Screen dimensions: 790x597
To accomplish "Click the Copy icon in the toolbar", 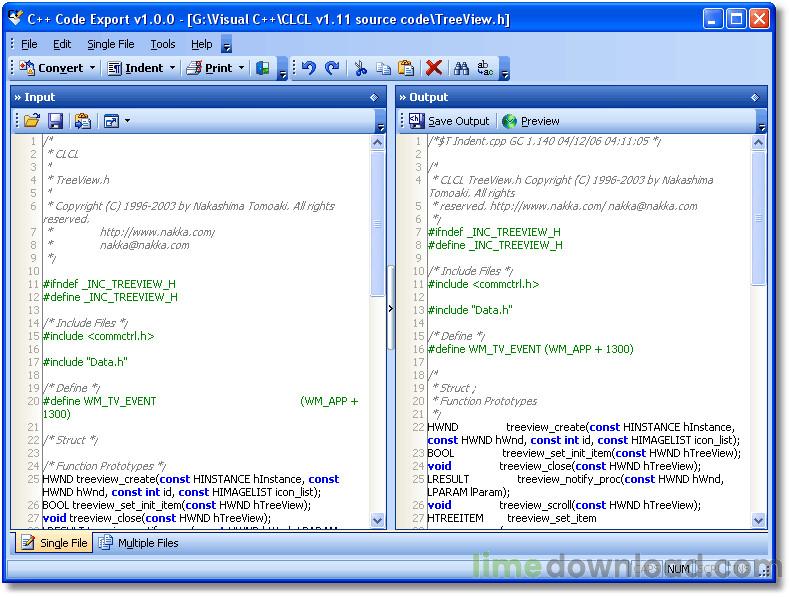I will point(383,68).
